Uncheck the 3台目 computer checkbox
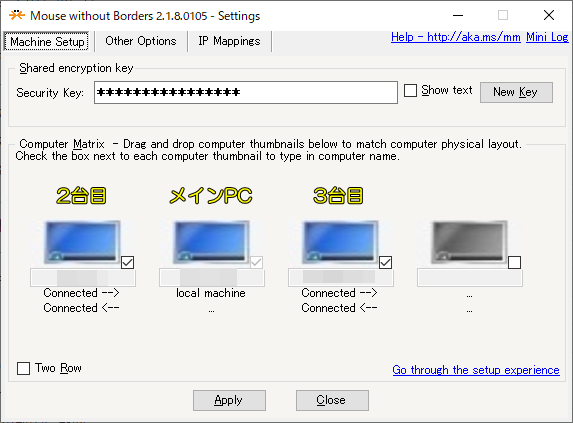Screen dimensions: 573x423 (x=386, y=262)
